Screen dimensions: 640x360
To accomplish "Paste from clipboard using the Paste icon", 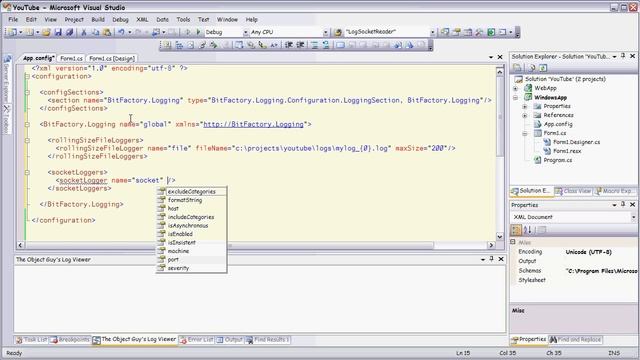I will tap(107, 32).
